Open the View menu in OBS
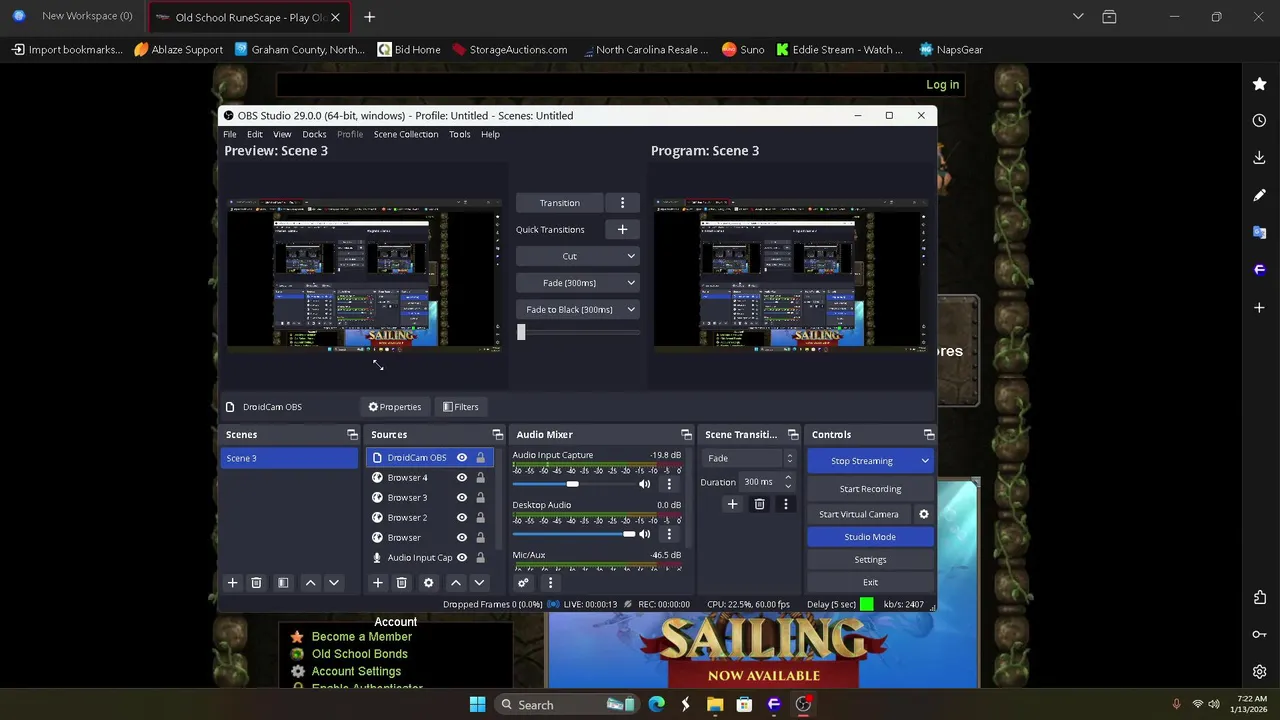Screen dimensions: 1280x720 coord(282,134)
